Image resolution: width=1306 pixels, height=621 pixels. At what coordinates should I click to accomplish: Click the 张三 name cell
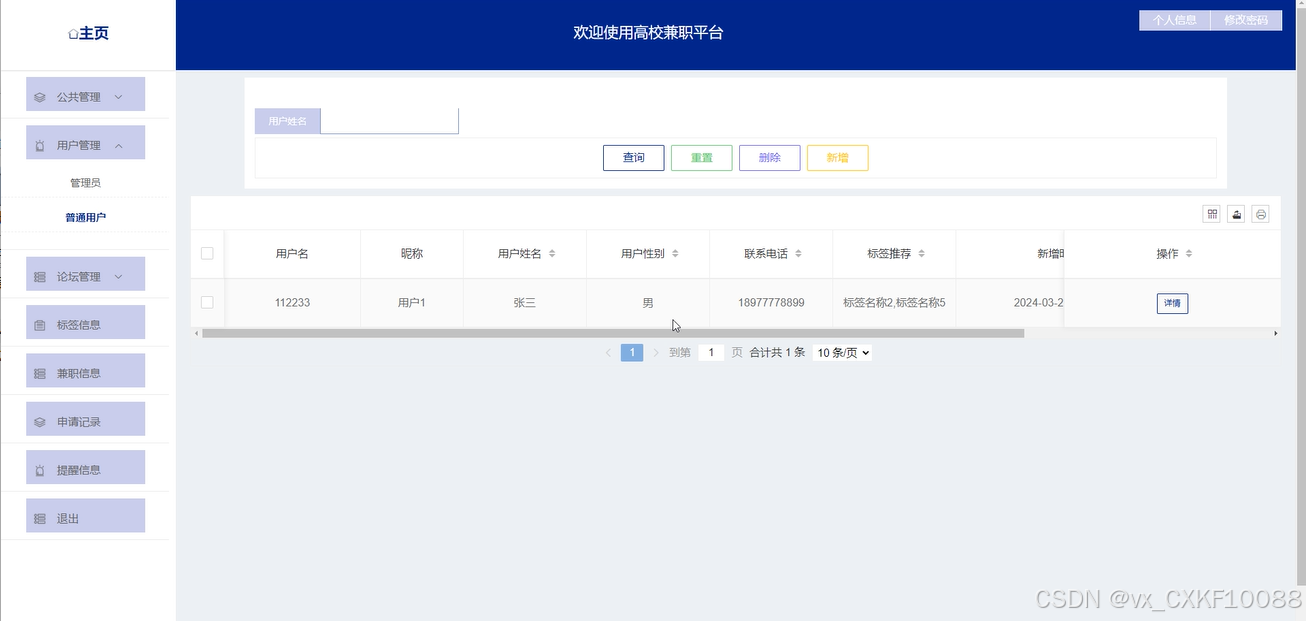pos(525,303)
